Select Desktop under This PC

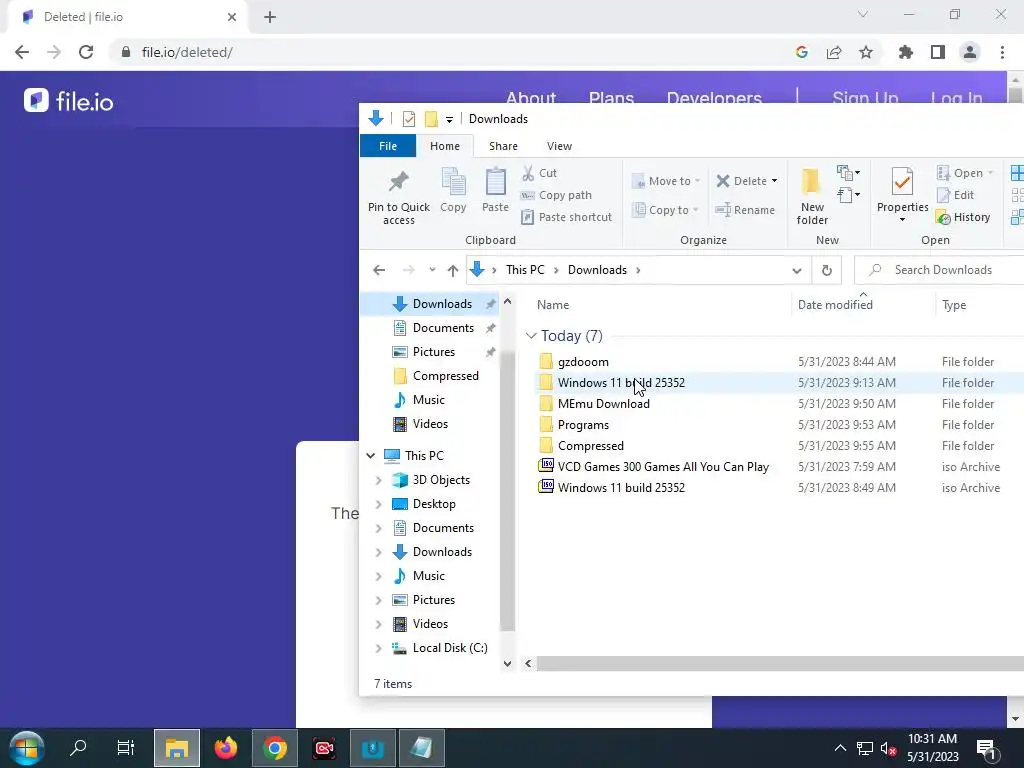[x=434, y=504]
